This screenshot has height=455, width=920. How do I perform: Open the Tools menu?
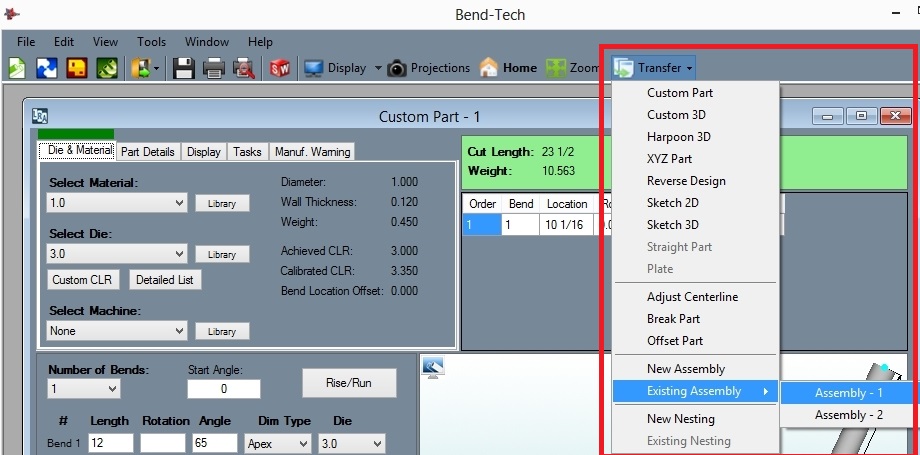(151, 42)
